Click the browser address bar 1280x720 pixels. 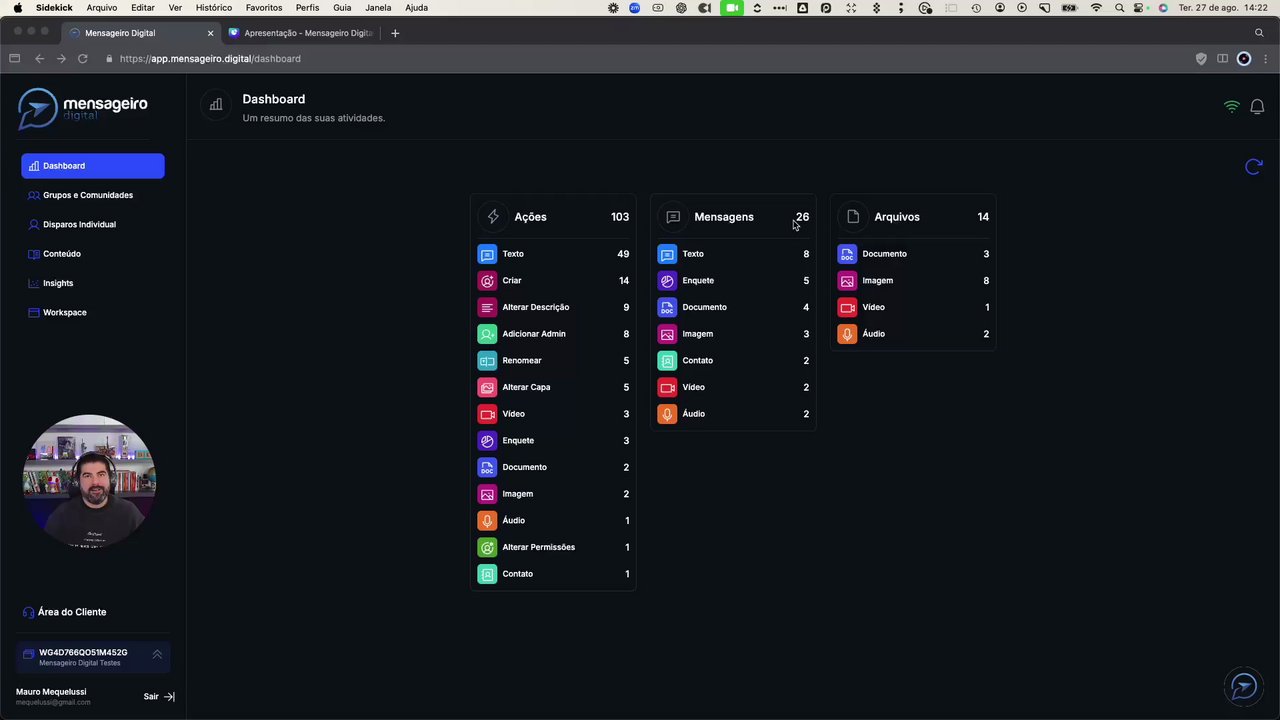640,59
